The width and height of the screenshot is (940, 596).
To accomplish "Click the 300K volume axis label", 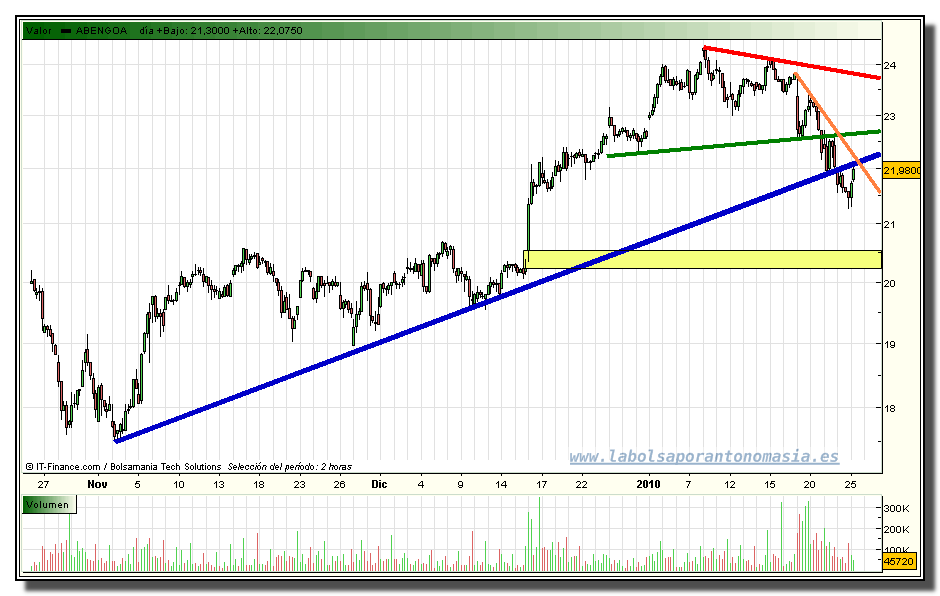I will tap(897, 508).
